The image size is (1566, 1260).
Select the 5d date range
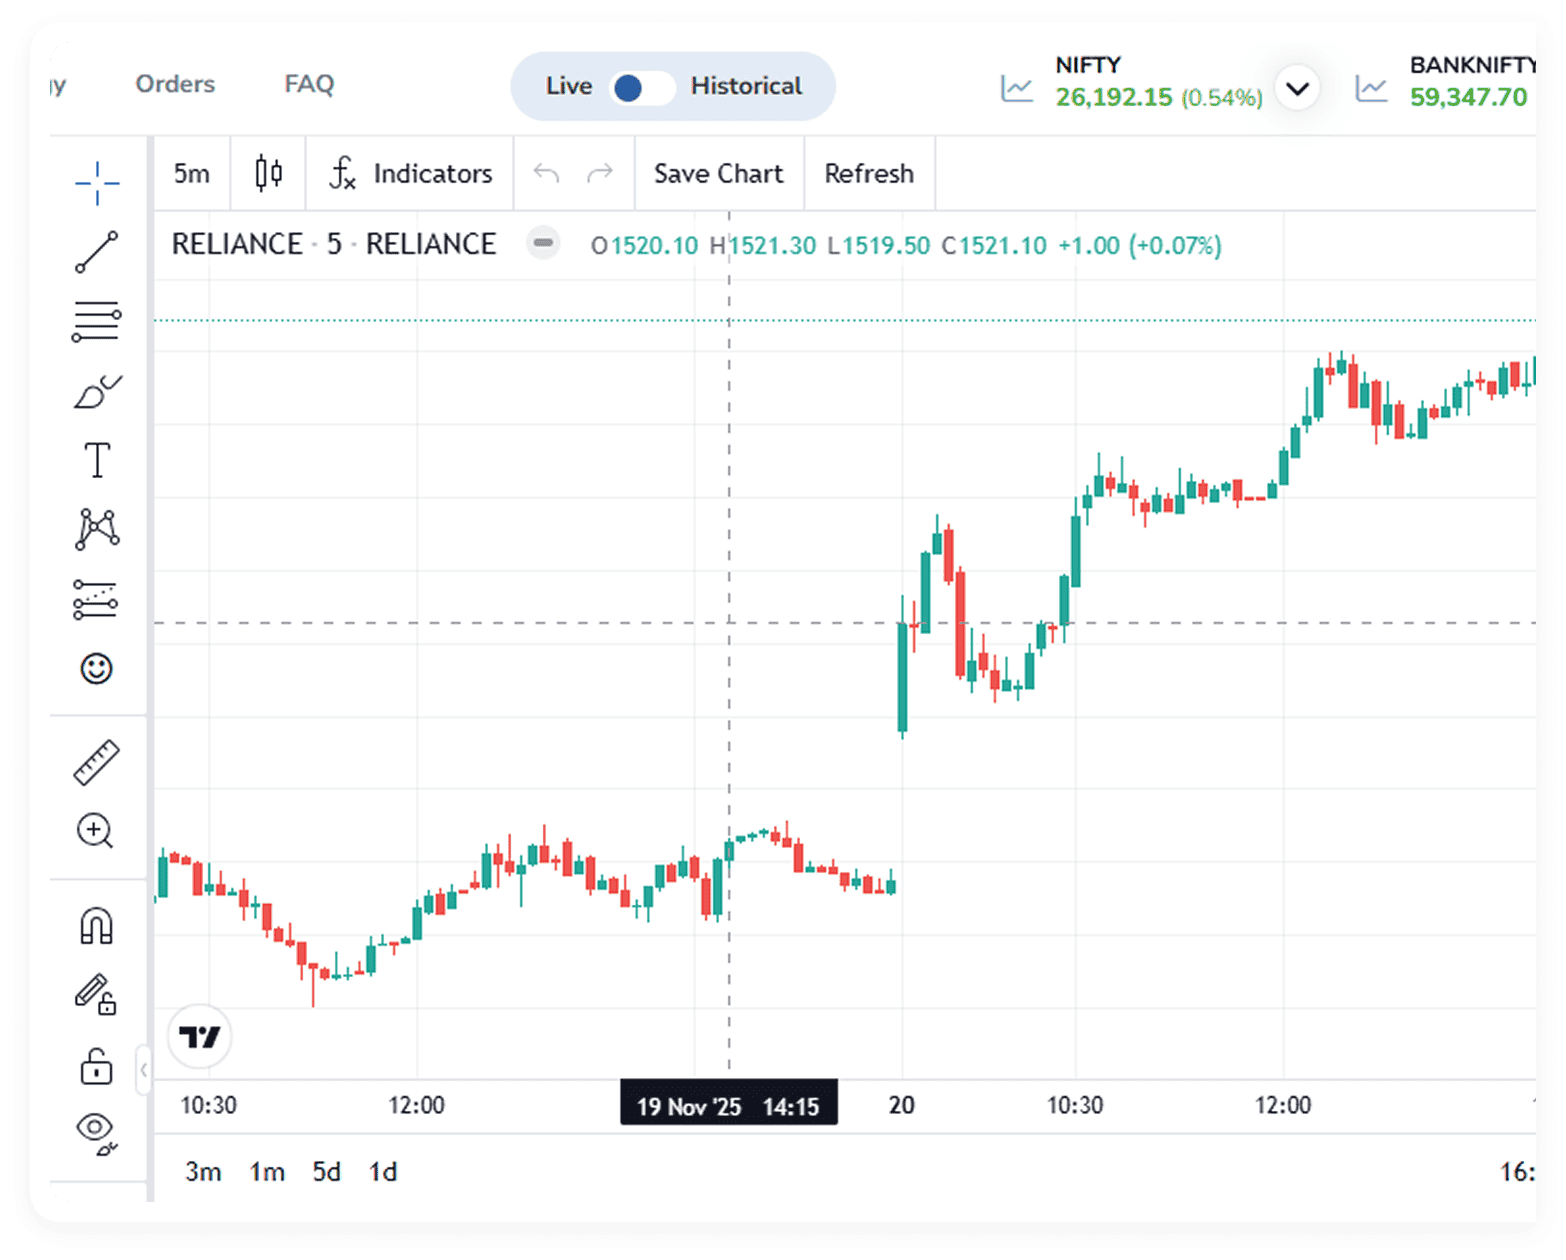327,1171
